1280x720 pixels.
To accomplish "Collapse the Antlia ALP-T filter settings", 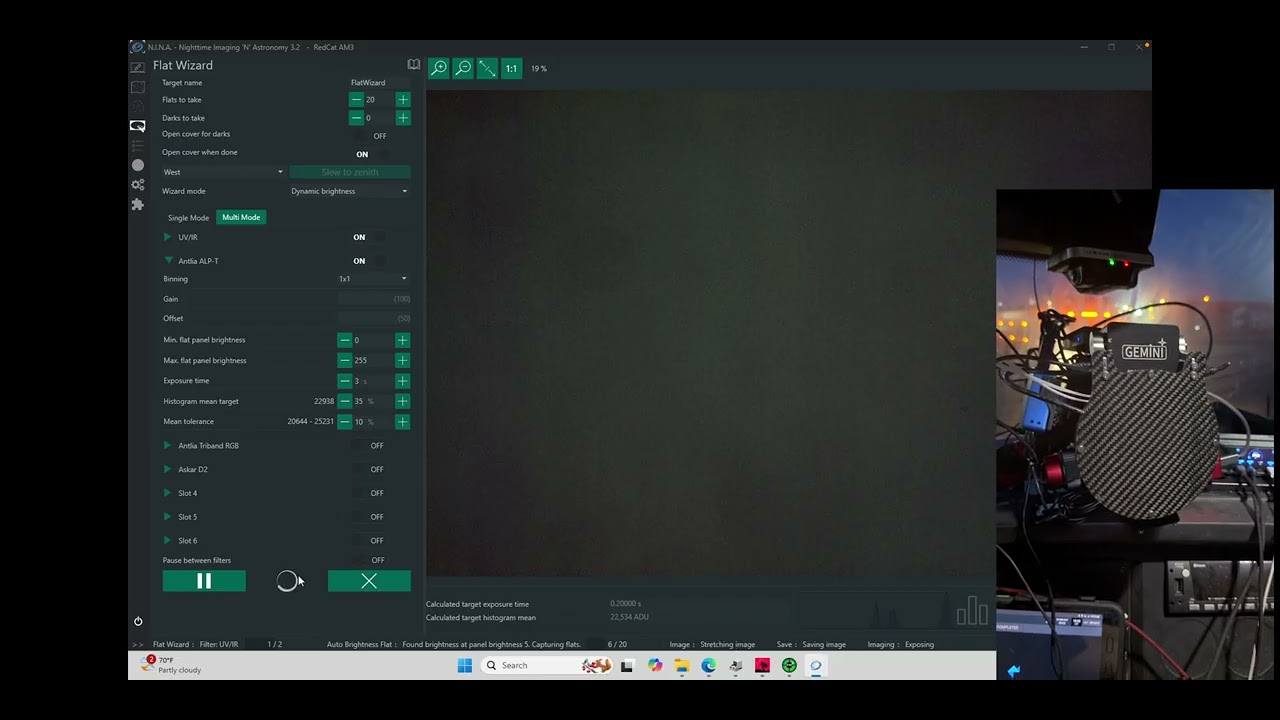I will 168,260.
